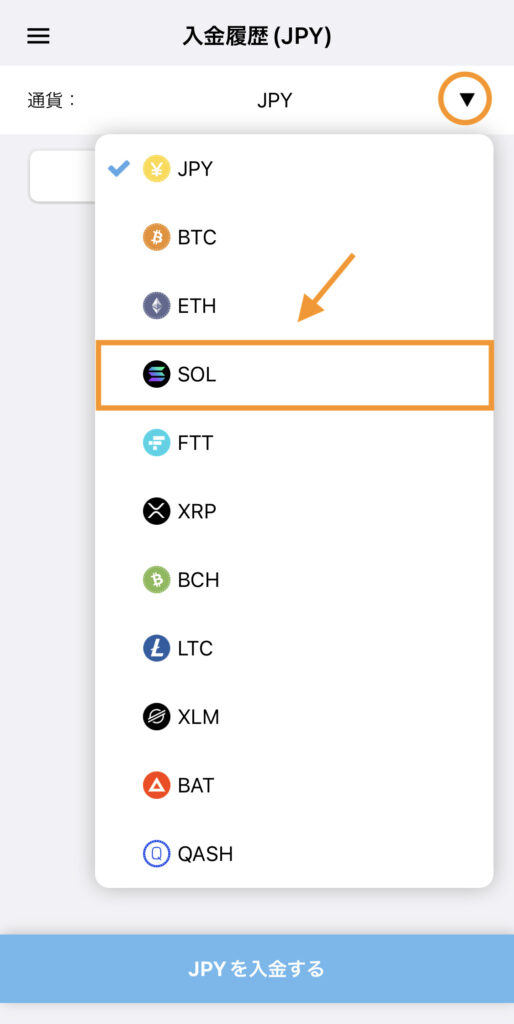Toggle the blue checkmark beside JPY
The height and width of the screenshot is (1024, 514).
(119, 169)
